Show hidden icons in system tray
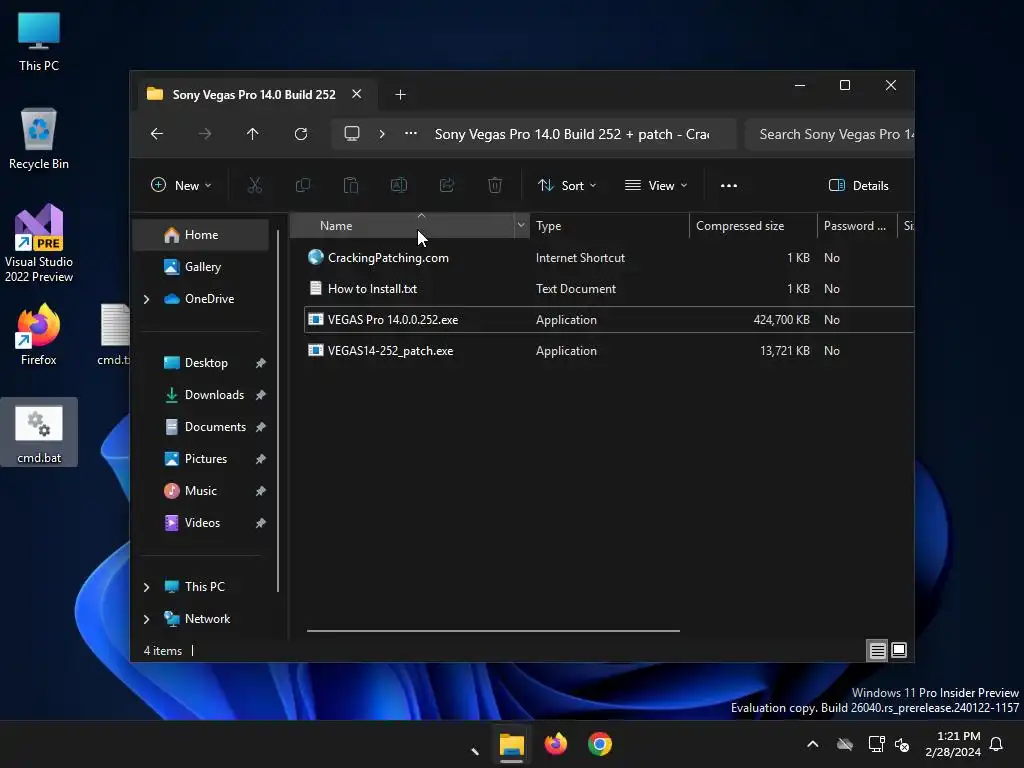 (812, 744)
